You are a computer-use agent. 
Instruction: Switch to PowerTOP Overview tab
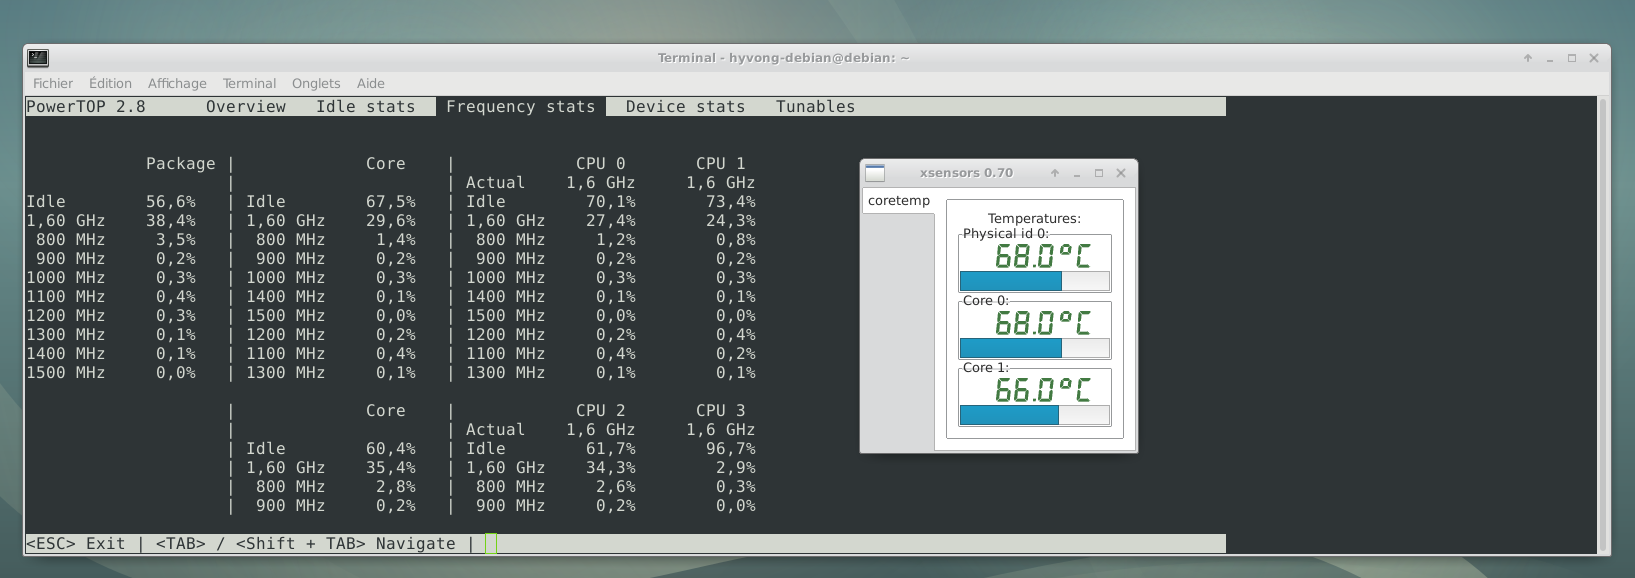[x=246, y=107]
